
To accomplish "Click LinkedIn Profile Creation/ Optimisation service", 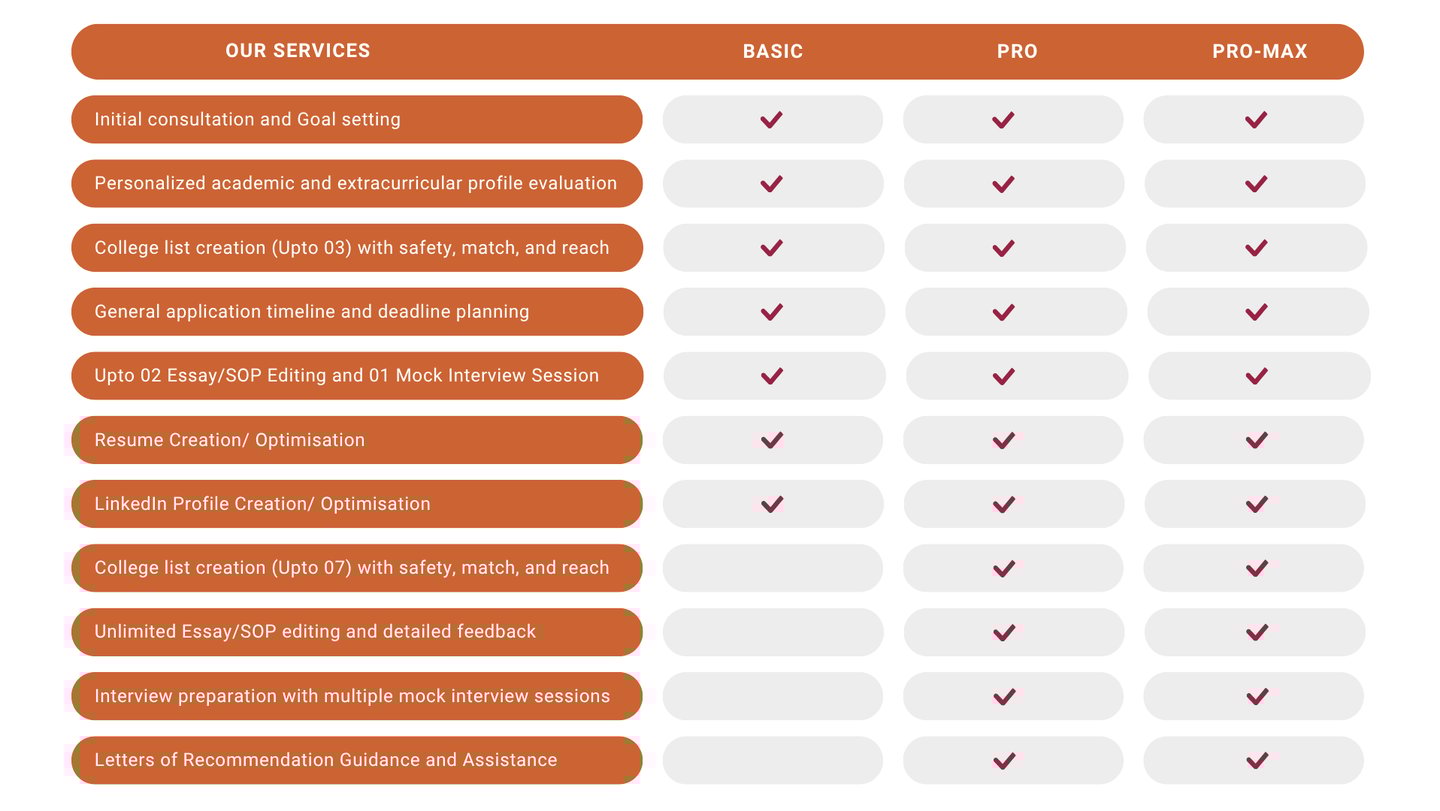I will point(262,504).
